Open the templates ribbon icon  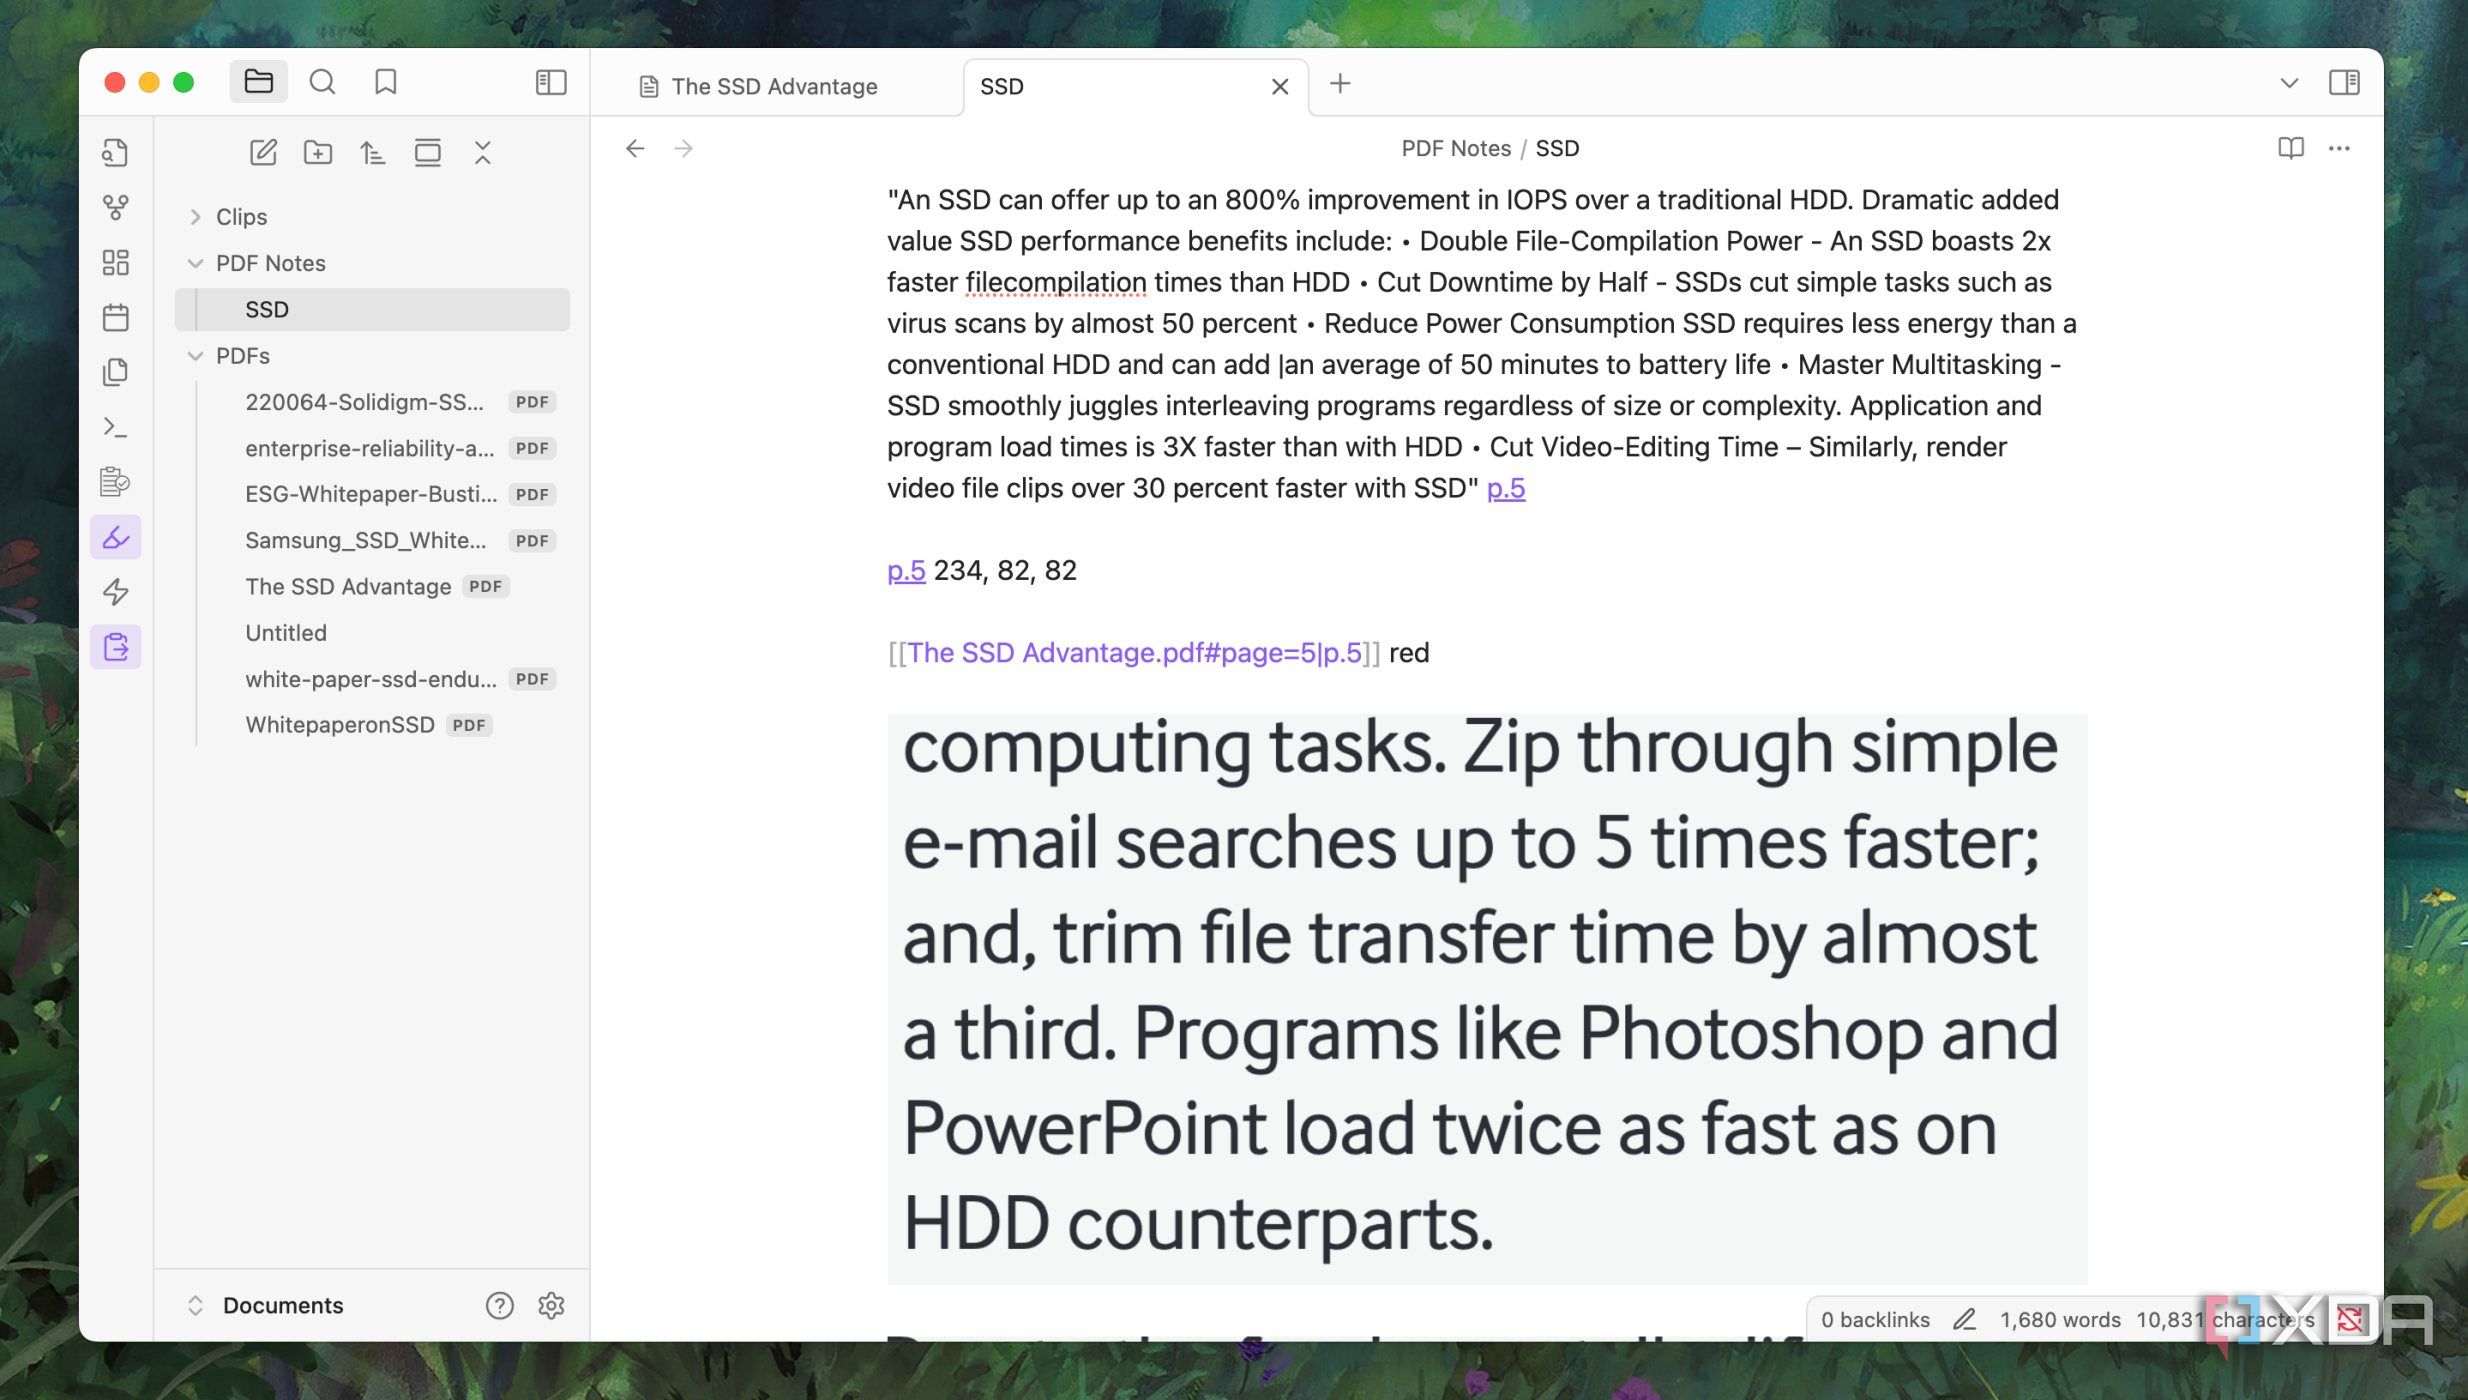pyautogui.click(x=116, y=372)
